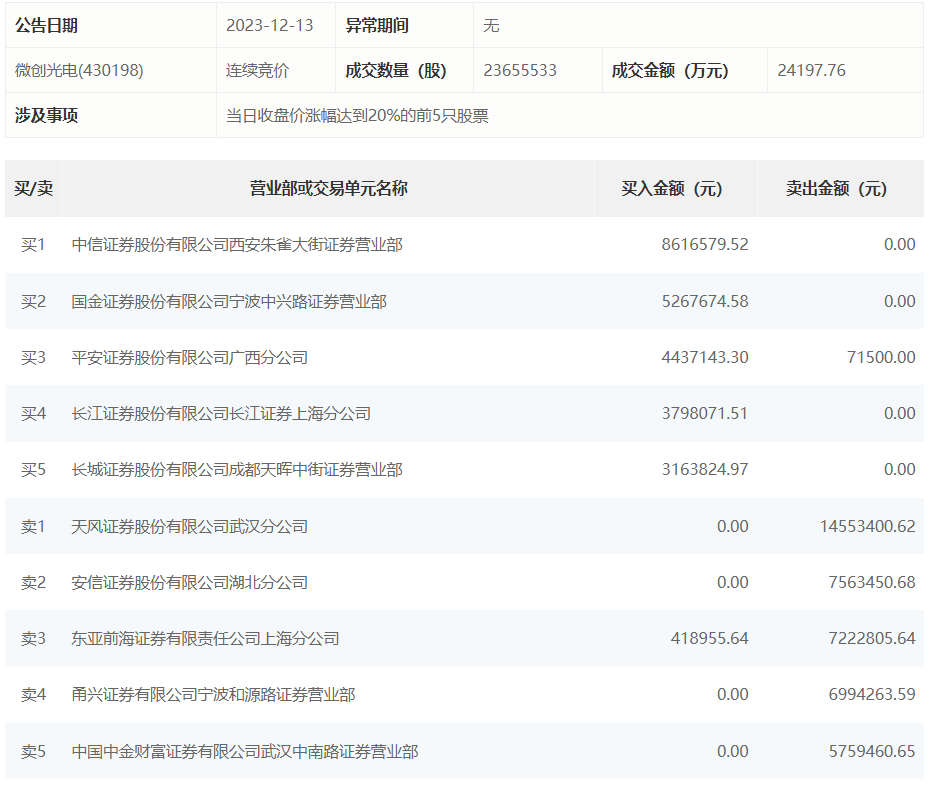The image size is (929, 786).
Task: Click the 买/卖 column header
Action: tap(33, 188)
